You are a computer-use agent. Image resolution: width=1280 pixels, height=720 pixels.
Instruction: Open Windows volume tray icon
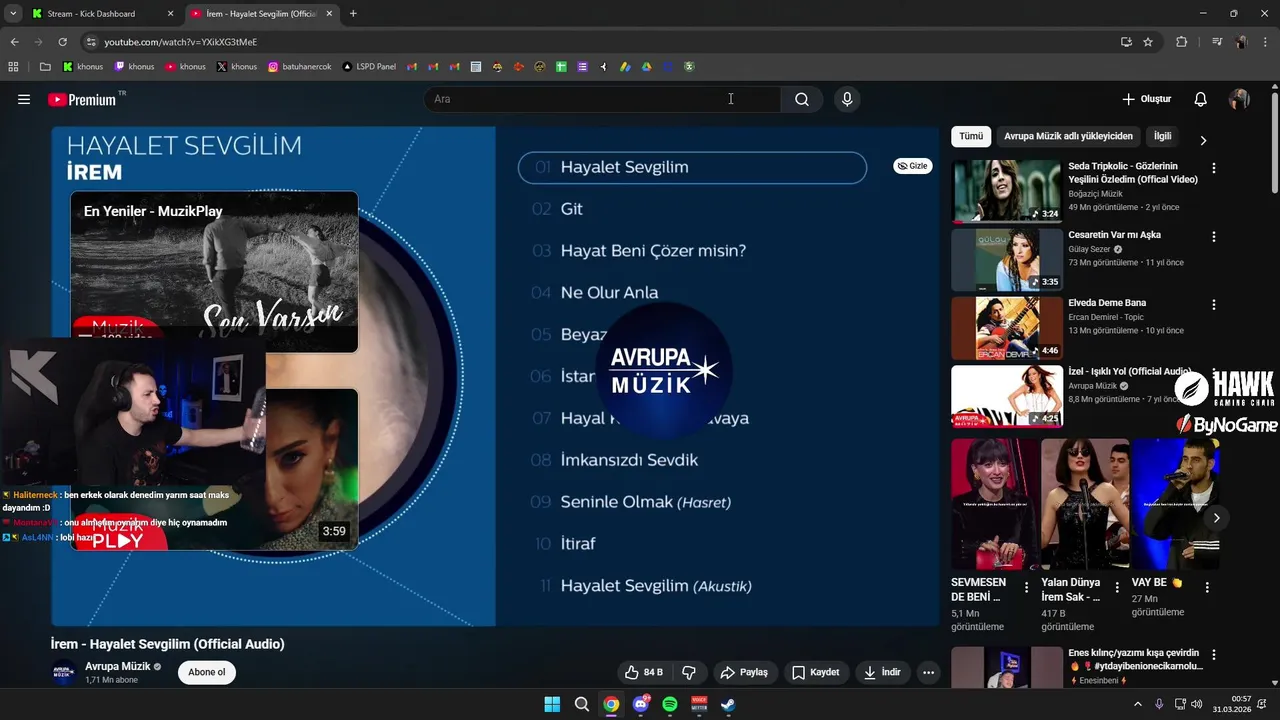(1196, 704)
